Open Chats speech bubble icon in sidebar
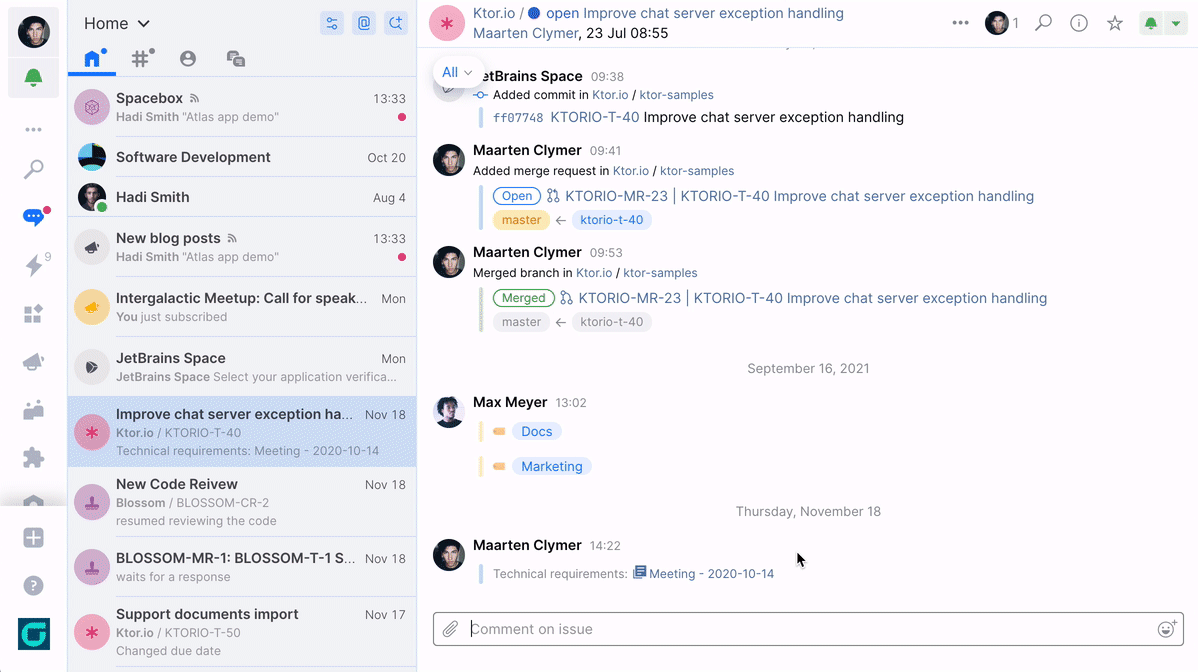 click(x=34, y=217)
